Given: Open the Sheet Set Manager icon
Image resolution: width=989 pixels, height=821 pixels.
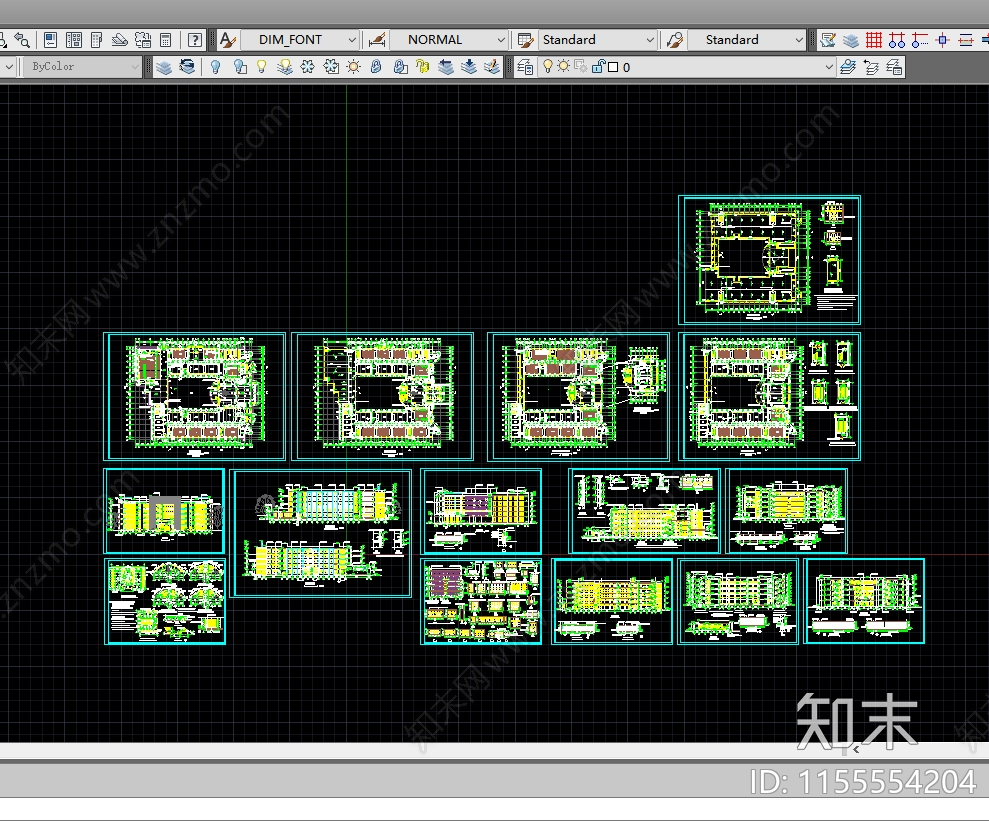Looking at the screenshot, I should (x=119, y=40).
